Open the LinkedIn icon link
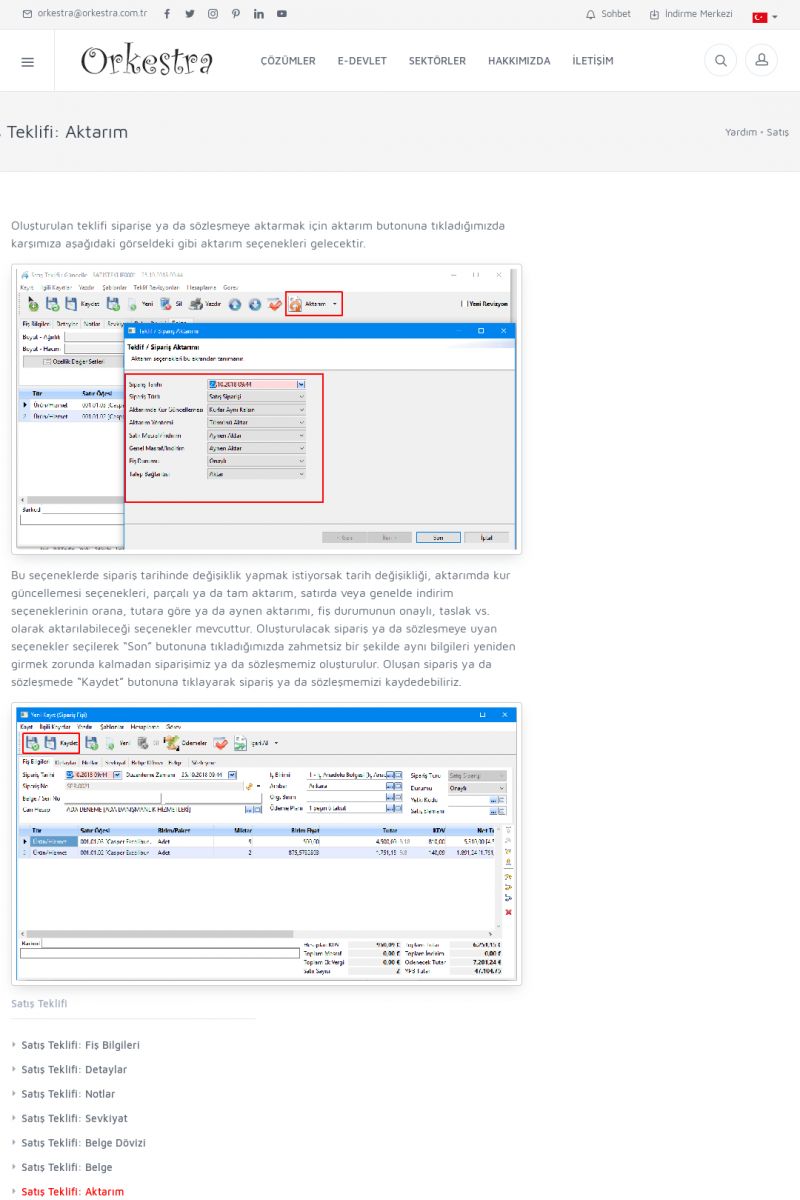The height and width of the screenshot is (1200, 800). click(x=259, y=14)
